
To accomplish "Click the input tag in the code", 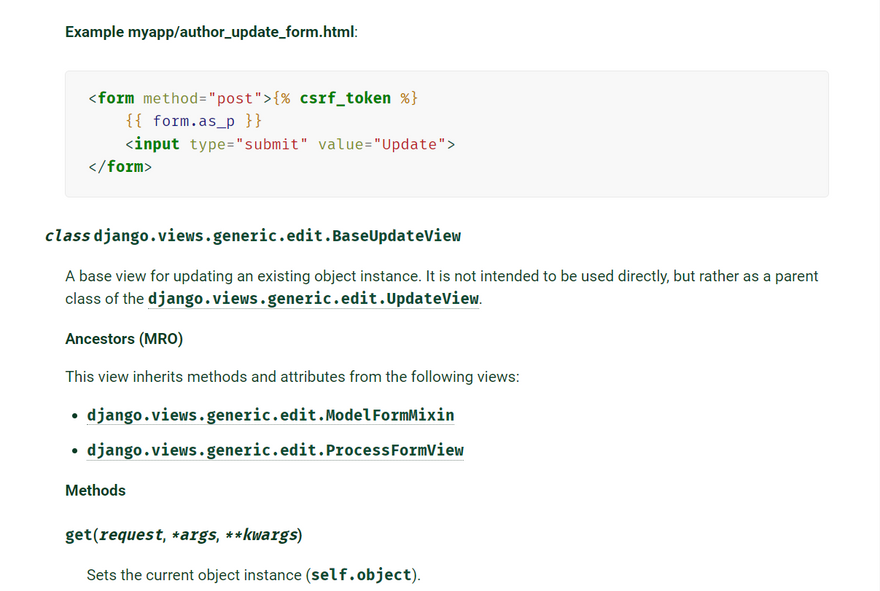I will tap(157, 144).
